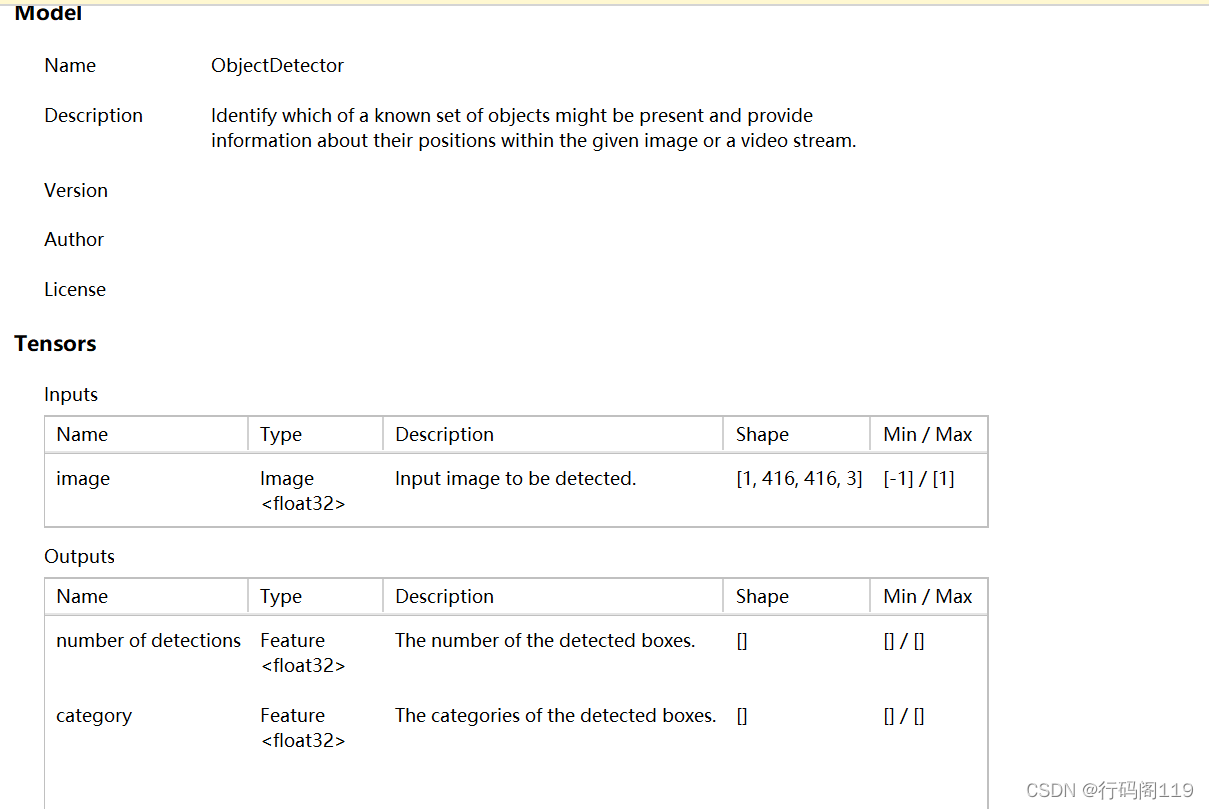Image resolution: width=1209 pixels, height=809 pixels.
Task: Click the 'Description' label under Model section
Action: [x=93, y=116]
